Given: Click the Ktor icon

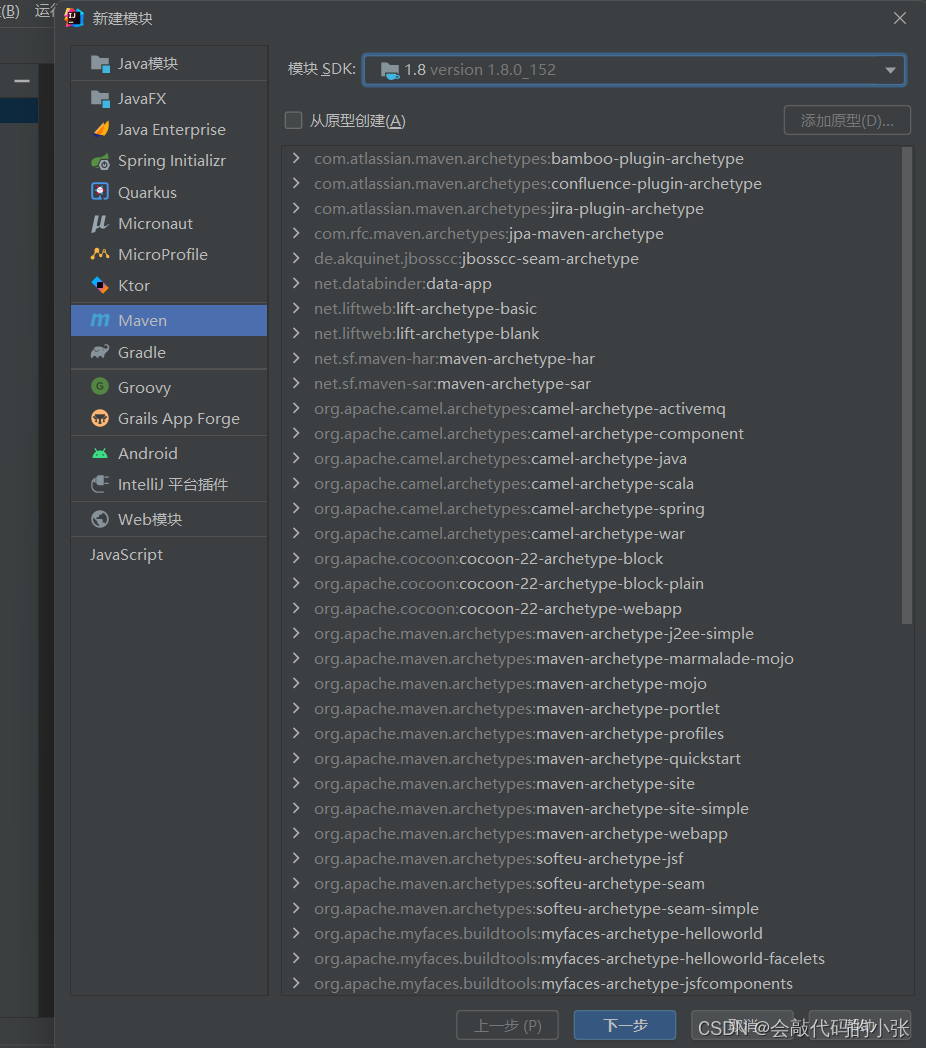Looking at the screenshot, I should pos(100,285).
